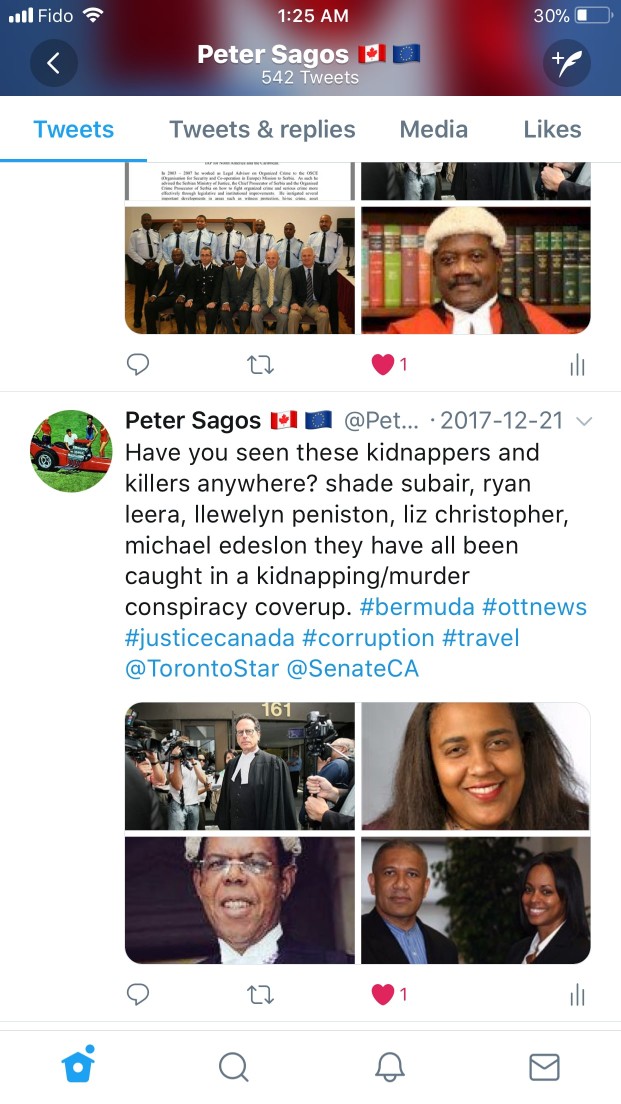The image size is (621, 1104).
Task: Switch to the Tweets & replies tab
Action: 262,130
